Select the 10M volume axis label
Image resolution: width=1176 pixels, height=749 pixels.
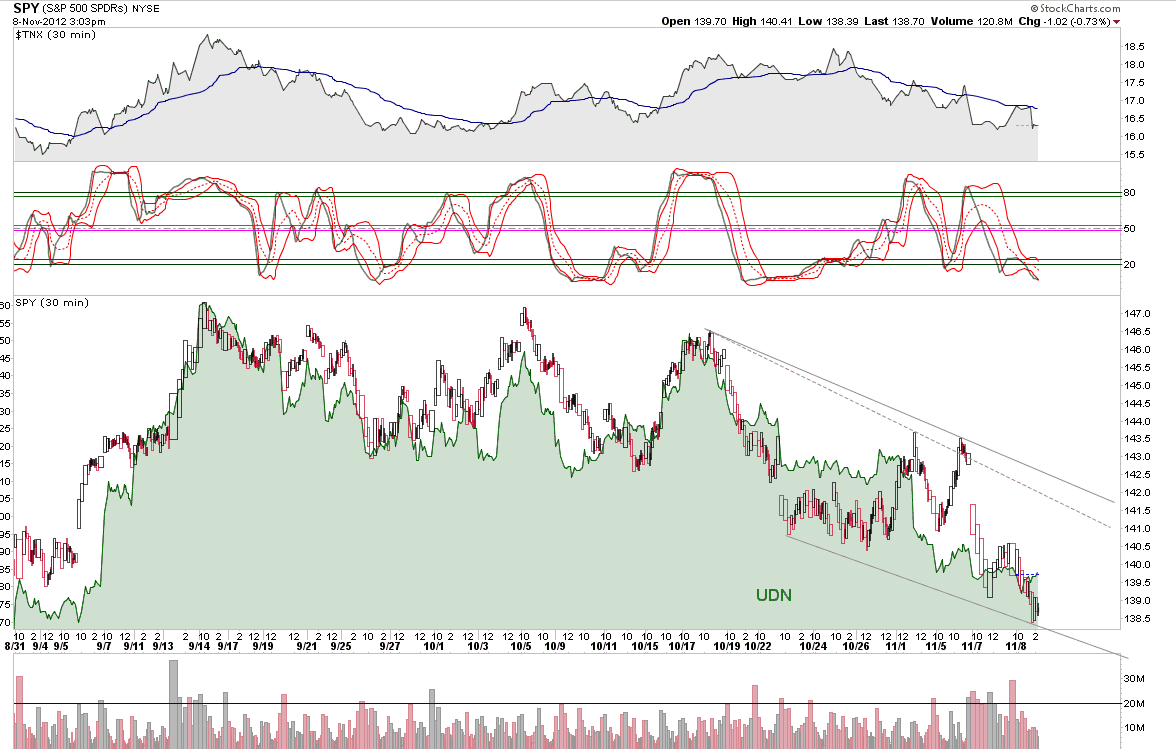coord(1134,727)
